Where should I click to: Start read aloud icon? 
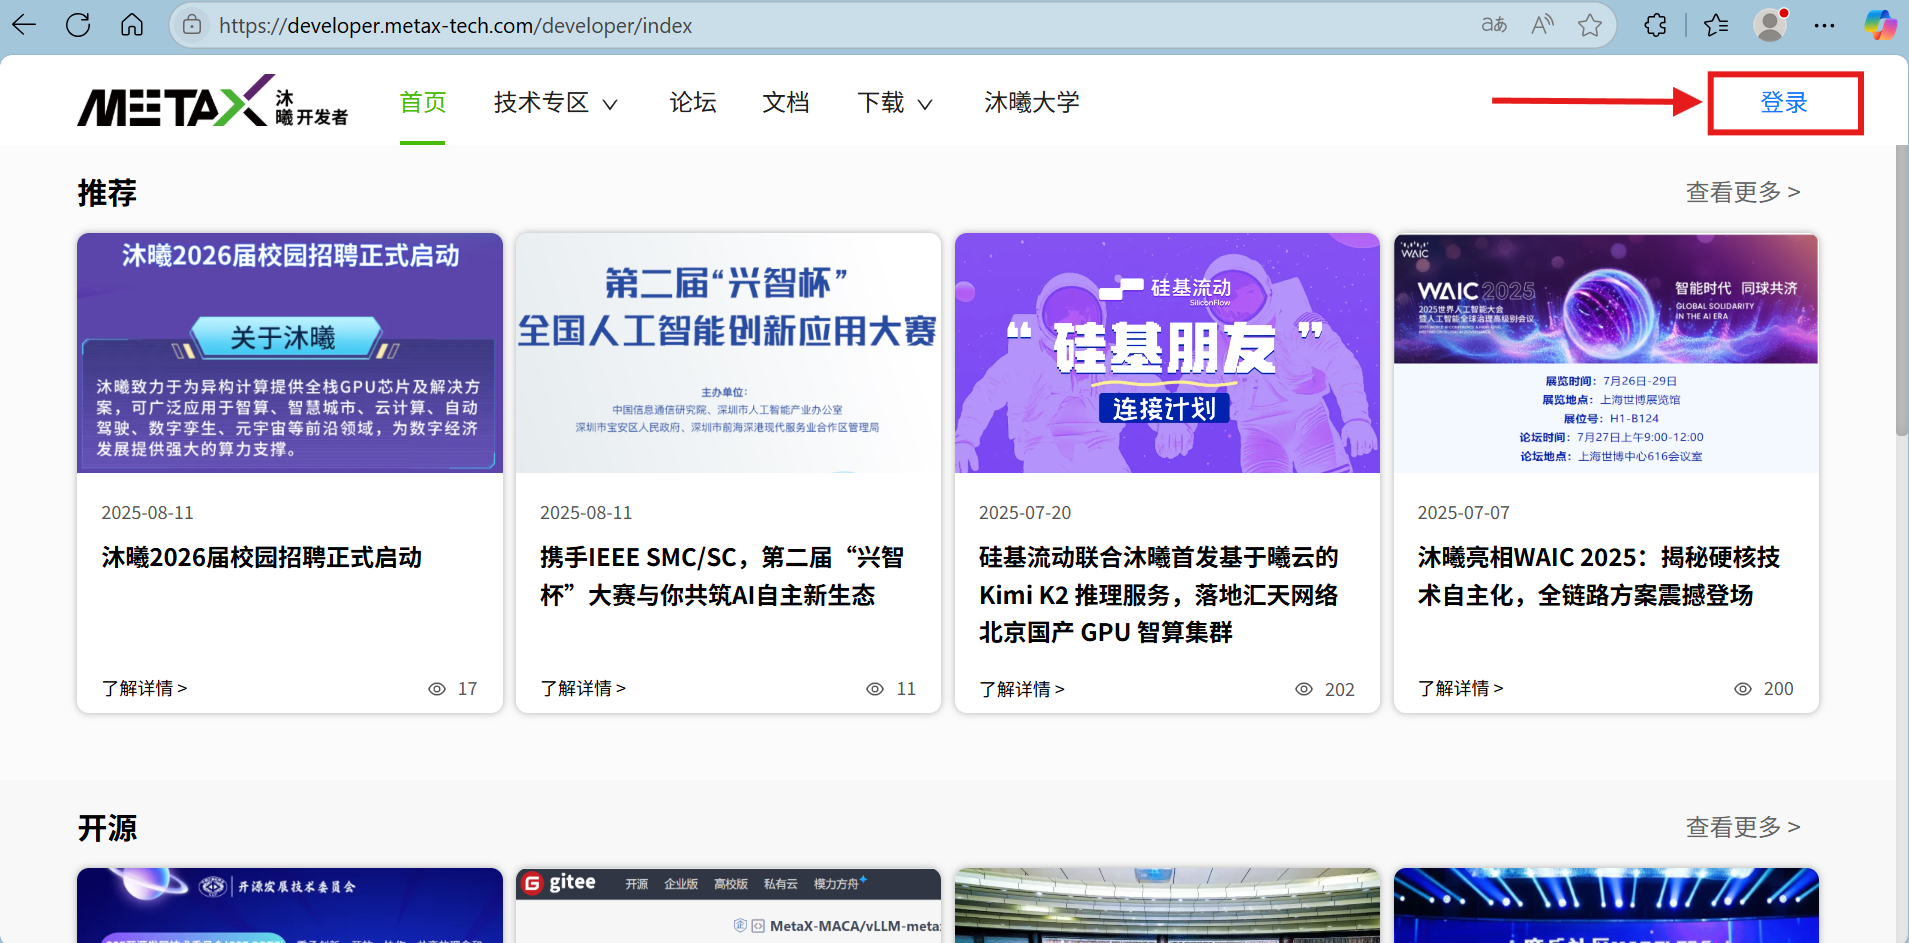(x=1542, y=25)
